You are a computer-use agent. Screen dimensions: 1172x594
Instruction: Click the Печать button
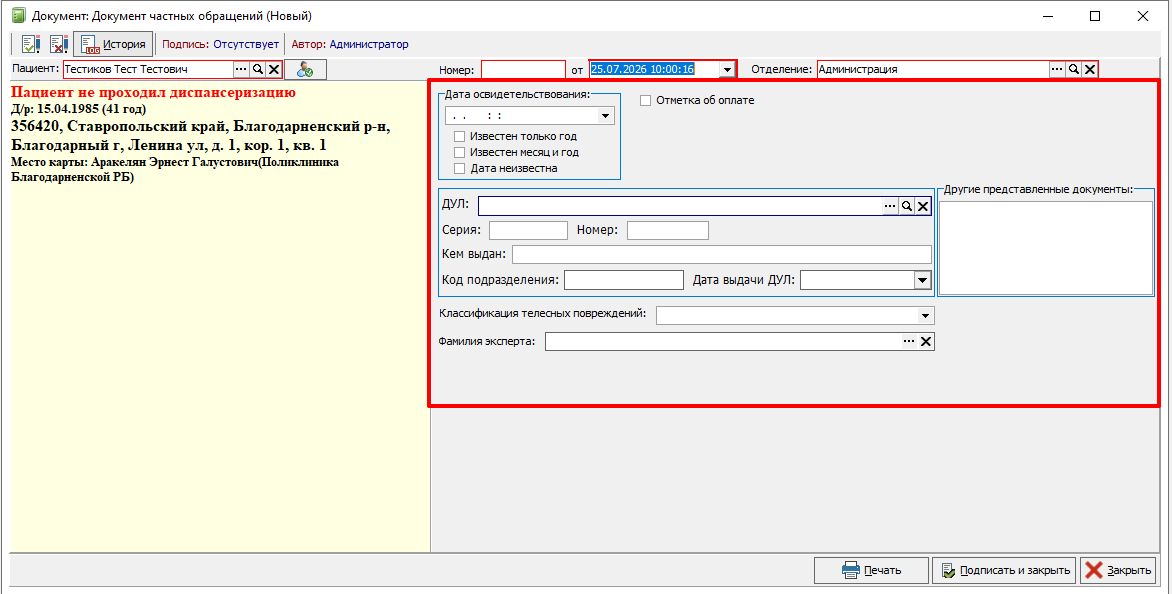click(872, 571)
